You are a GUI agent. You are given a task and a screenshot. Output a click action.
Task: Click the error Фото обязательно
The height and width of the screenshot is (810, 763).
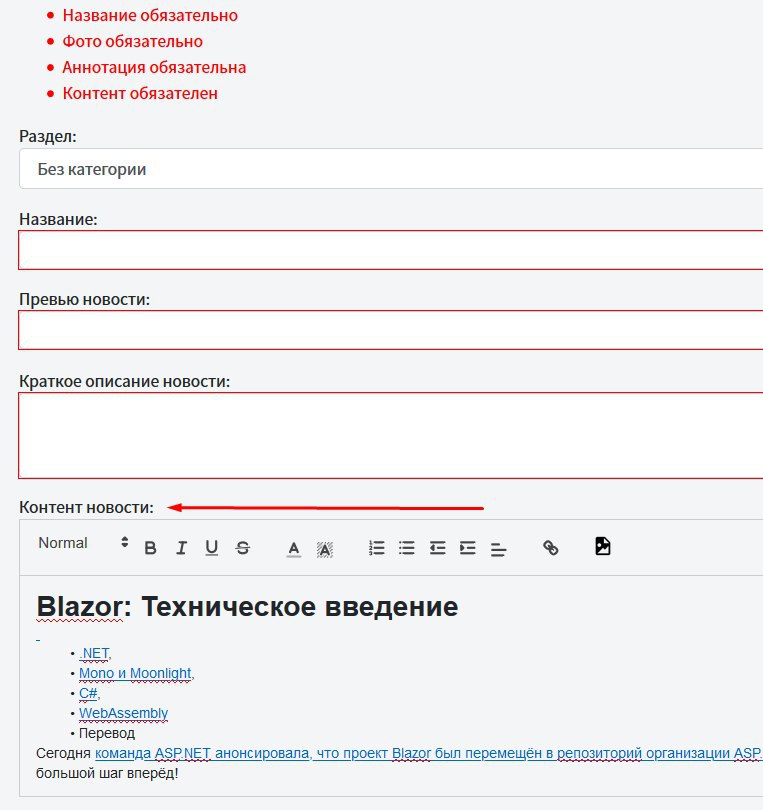tap(133, 41)
